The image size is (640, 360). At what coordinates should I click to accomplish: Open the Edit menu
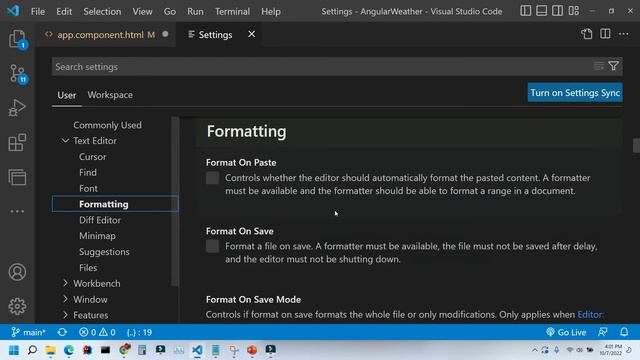64,11
